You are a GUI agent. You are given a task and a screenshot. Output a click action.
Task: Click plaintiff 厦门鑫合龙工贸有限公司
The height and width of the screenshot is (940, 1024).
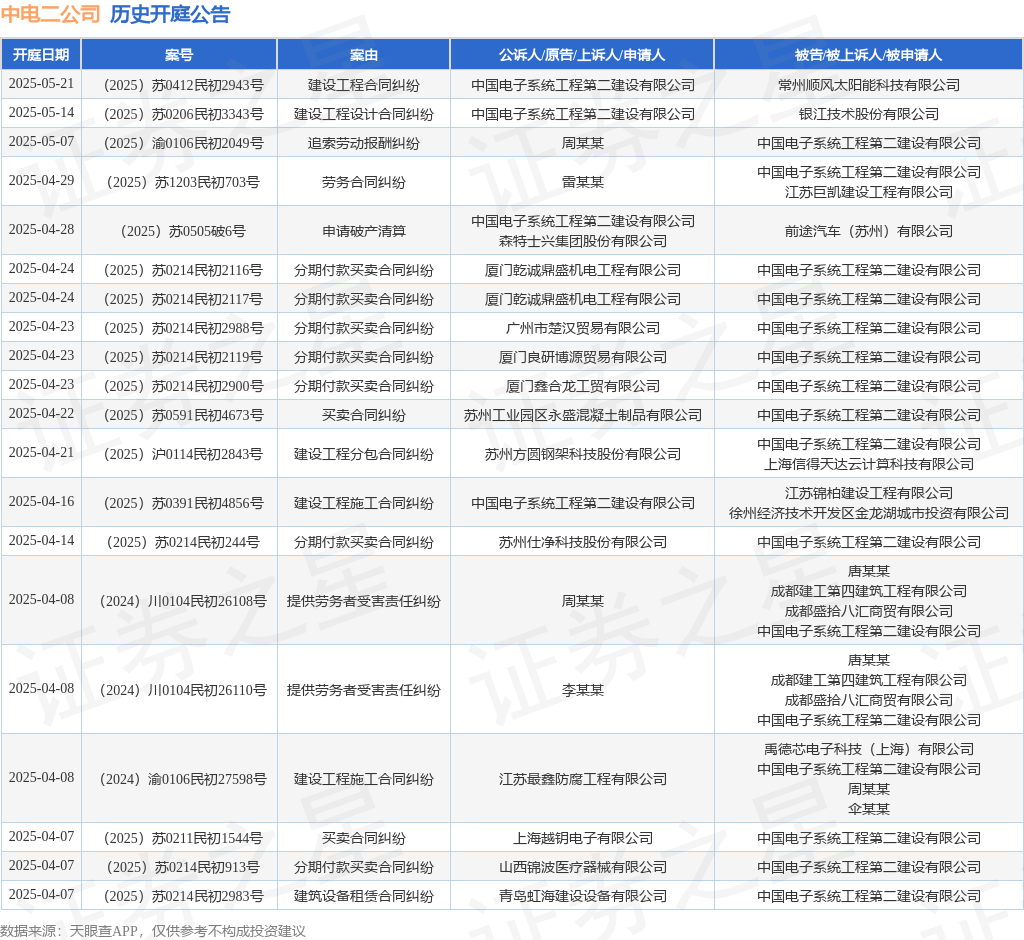583,386
